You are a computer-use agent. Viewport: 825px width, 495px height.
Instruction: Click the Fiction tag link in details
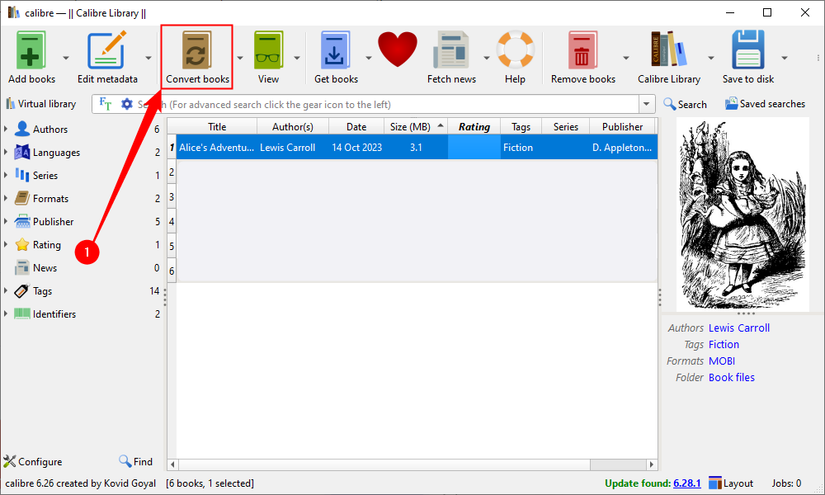click(723, 345)
